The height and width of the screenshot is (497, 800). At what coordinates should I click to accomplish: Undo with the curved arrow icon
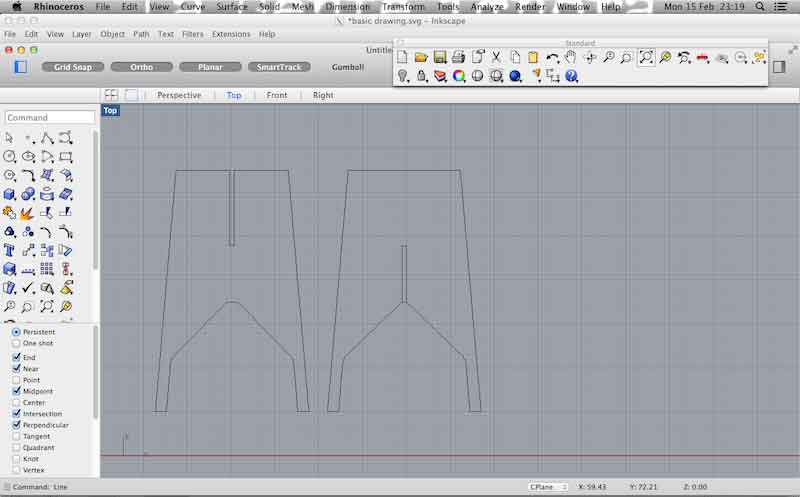pos(552,58)
